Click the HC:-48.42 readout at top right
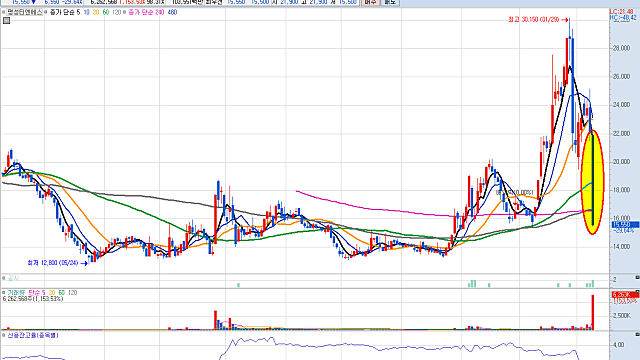Viewport: 640px width, 360px height. pos(623,18)
